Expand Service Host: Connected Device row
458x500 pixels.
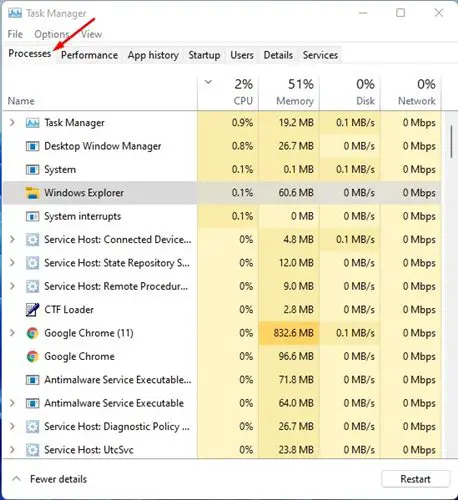tap(12, 239)
